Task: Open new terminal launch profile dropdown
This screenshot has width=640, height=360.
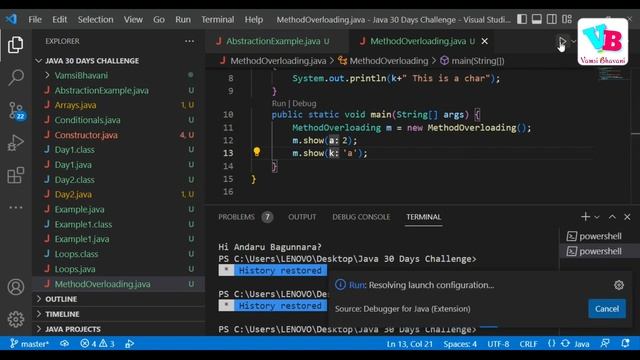Action: 597,217
